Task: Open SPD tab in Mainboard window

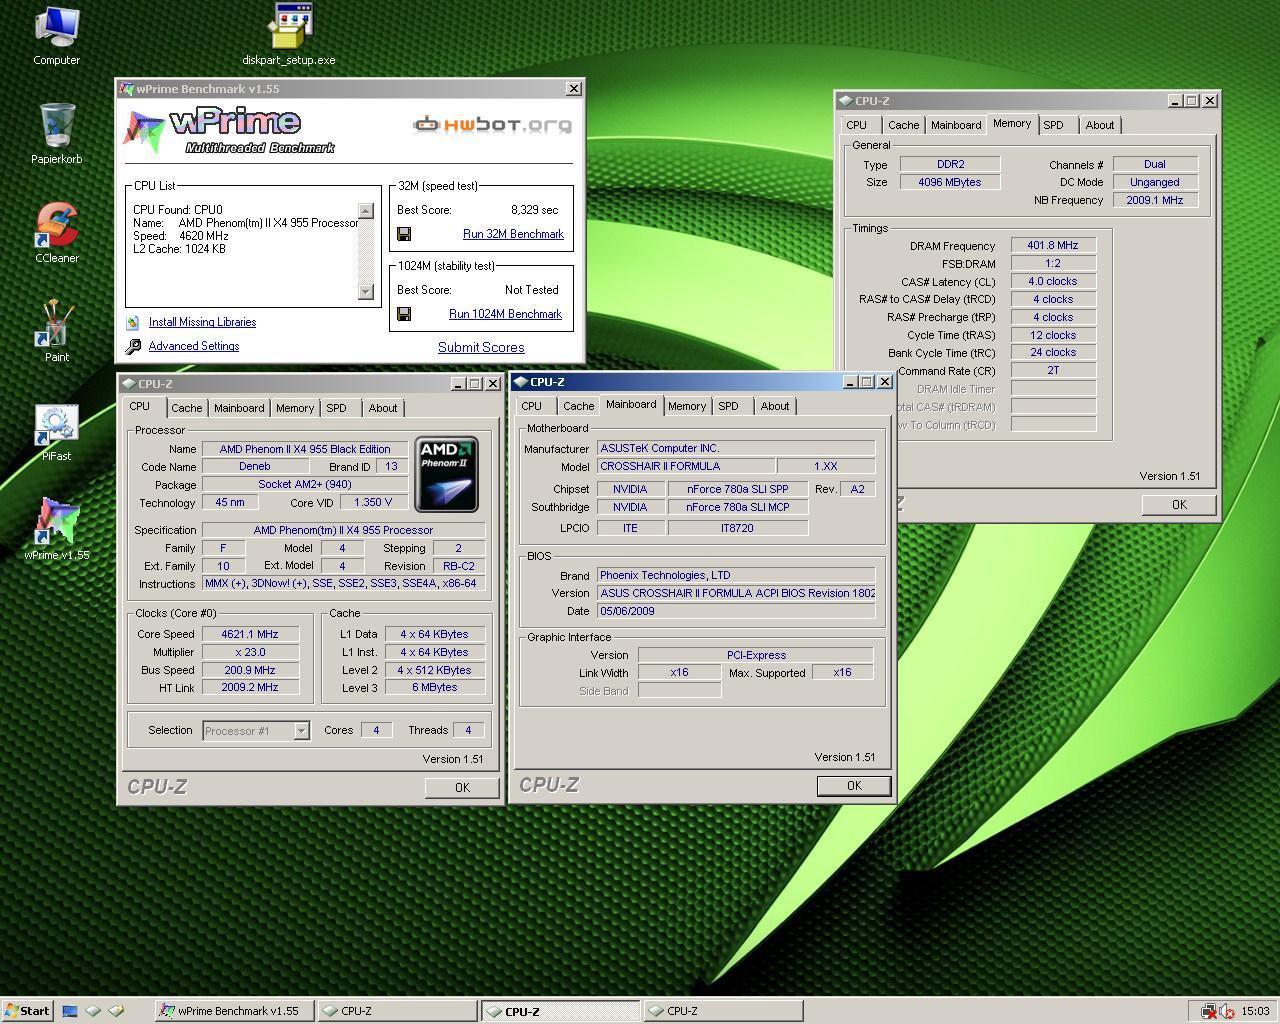Action: point(728,406)
